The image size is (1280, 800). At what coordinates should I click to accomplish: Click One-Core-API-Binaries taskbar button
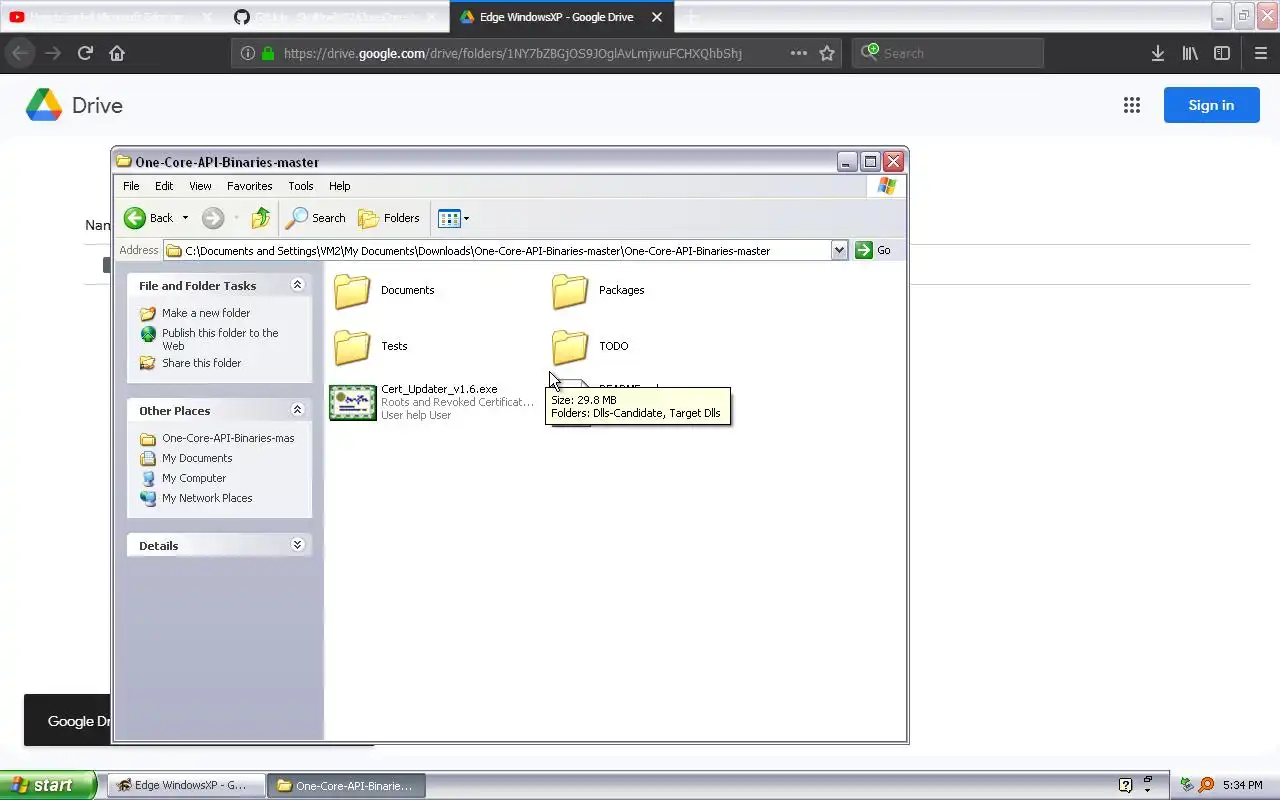(x=348, y=785)
